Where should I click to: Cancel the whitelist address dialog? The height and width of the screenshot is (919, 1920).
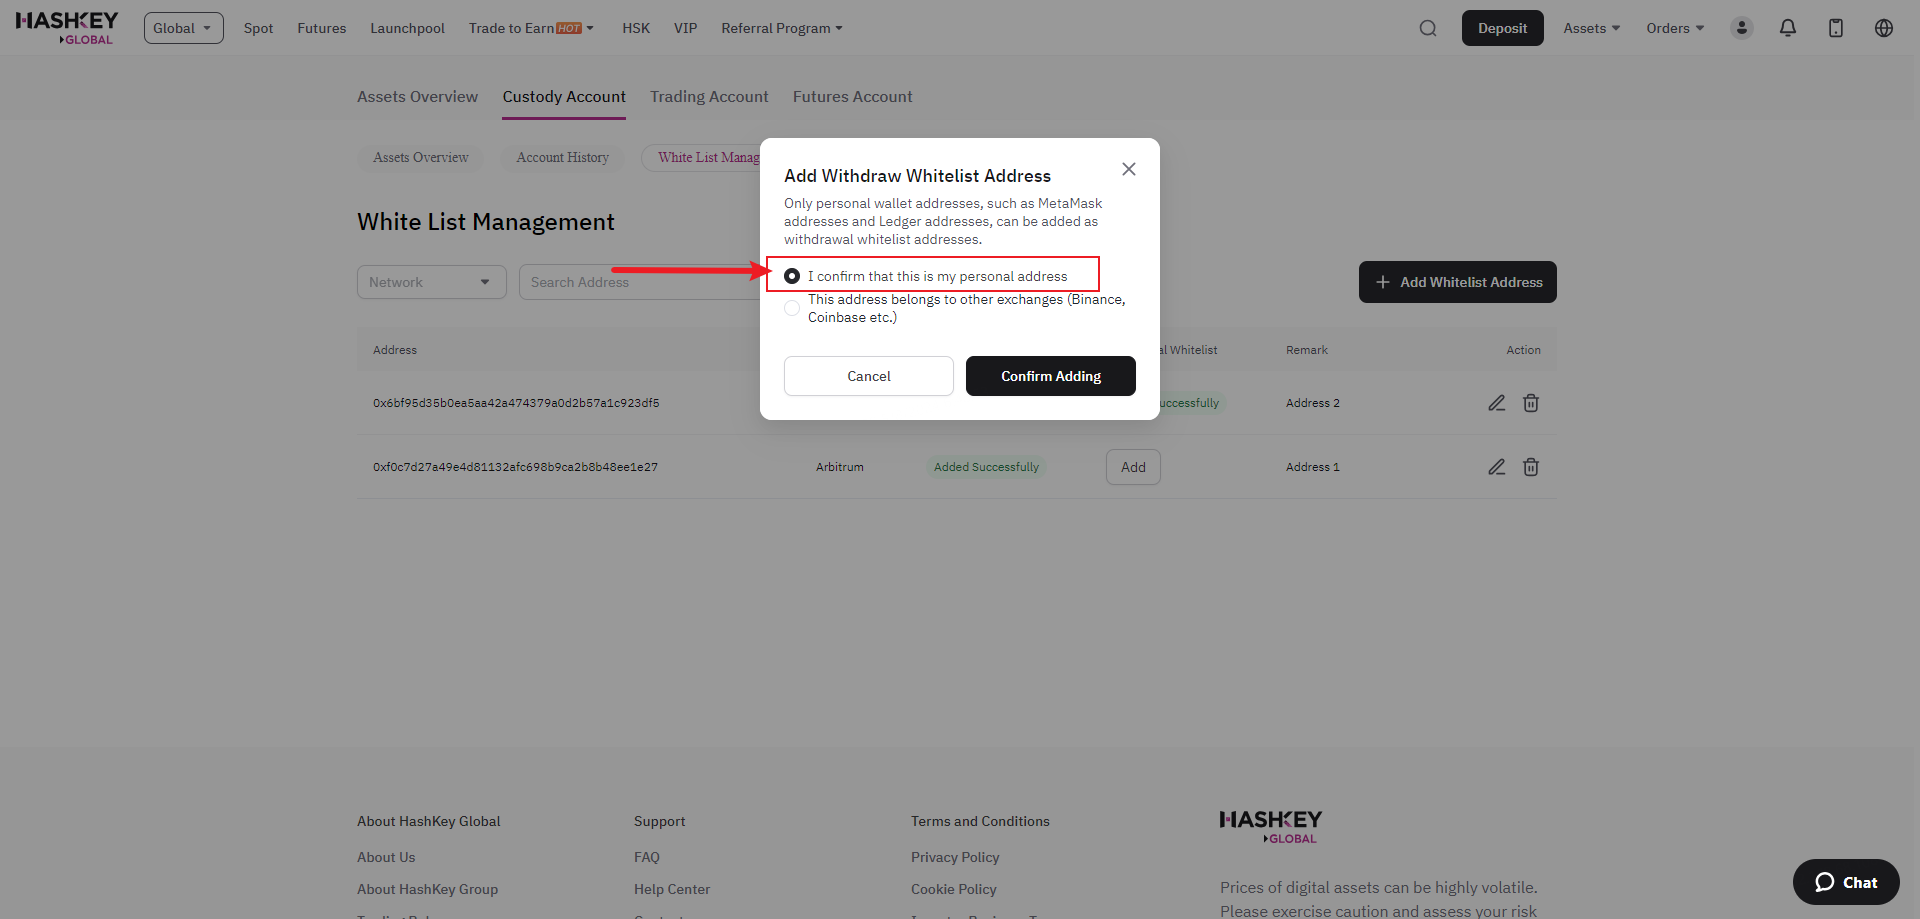pyautogui.click(x=868, y=376)
